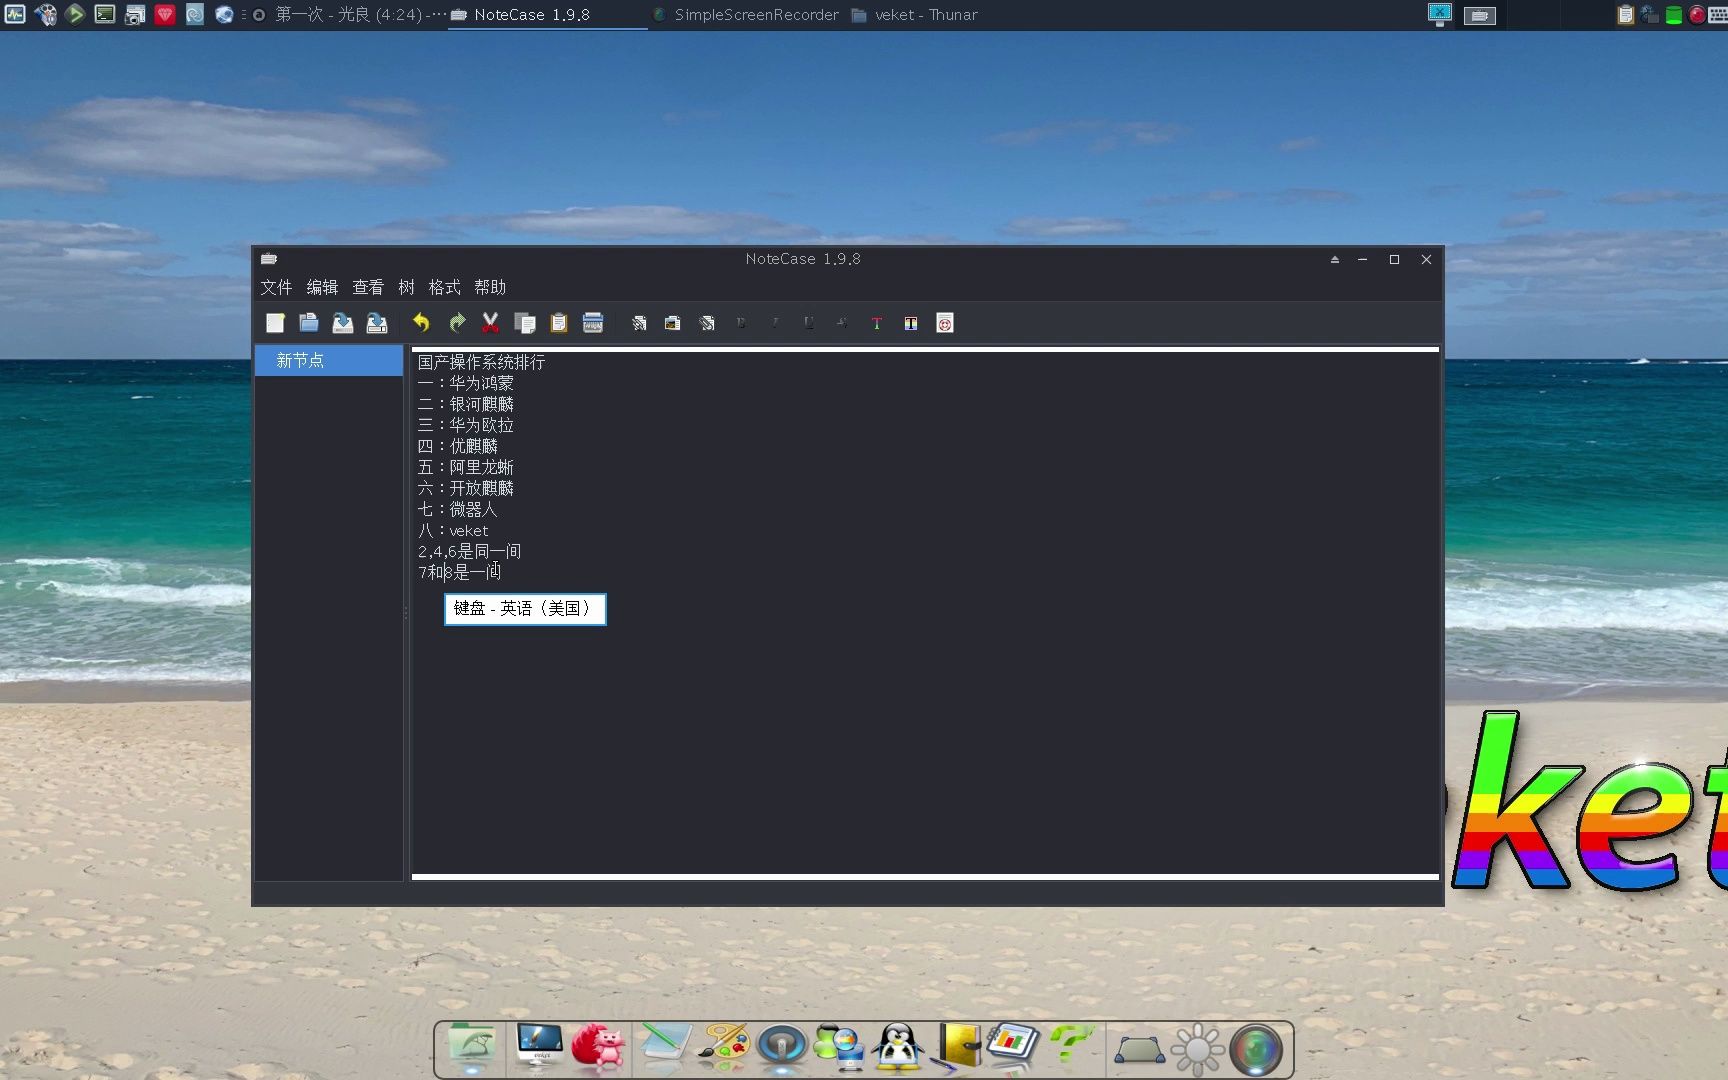The image size is (1728, 1080).
Task: Paste from clipboard icon in toolbar
Action: (x=559, y=323)
